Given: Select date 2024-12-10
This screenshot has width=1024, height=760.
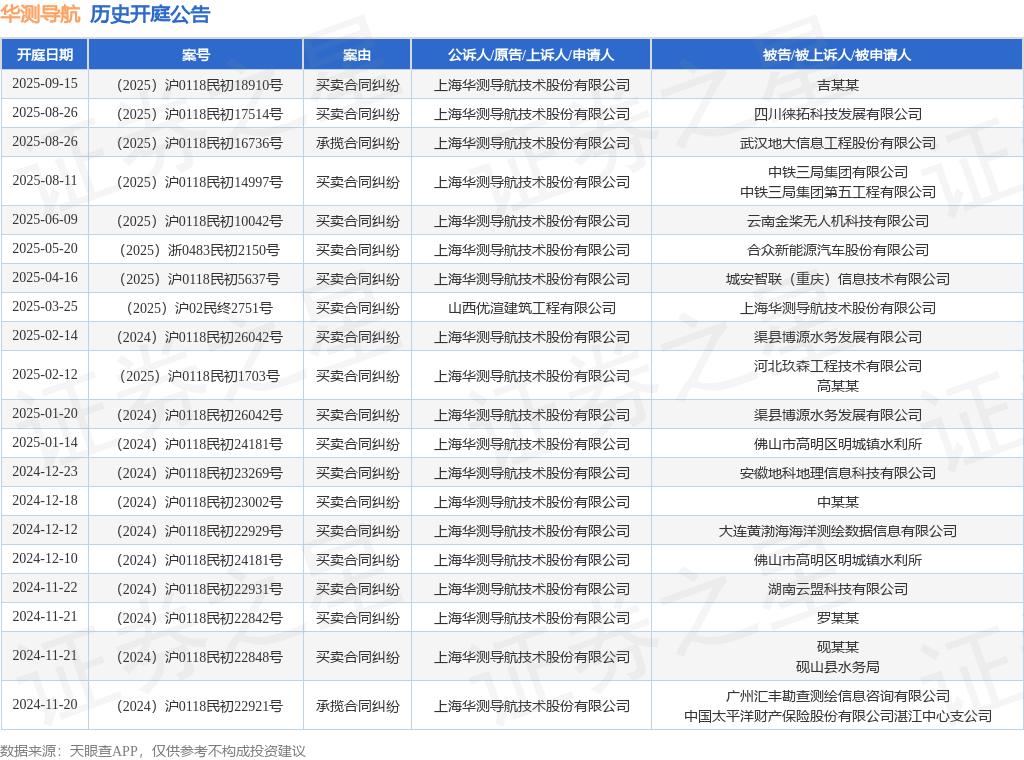Looking at the screenshot, I should point(44,559).
